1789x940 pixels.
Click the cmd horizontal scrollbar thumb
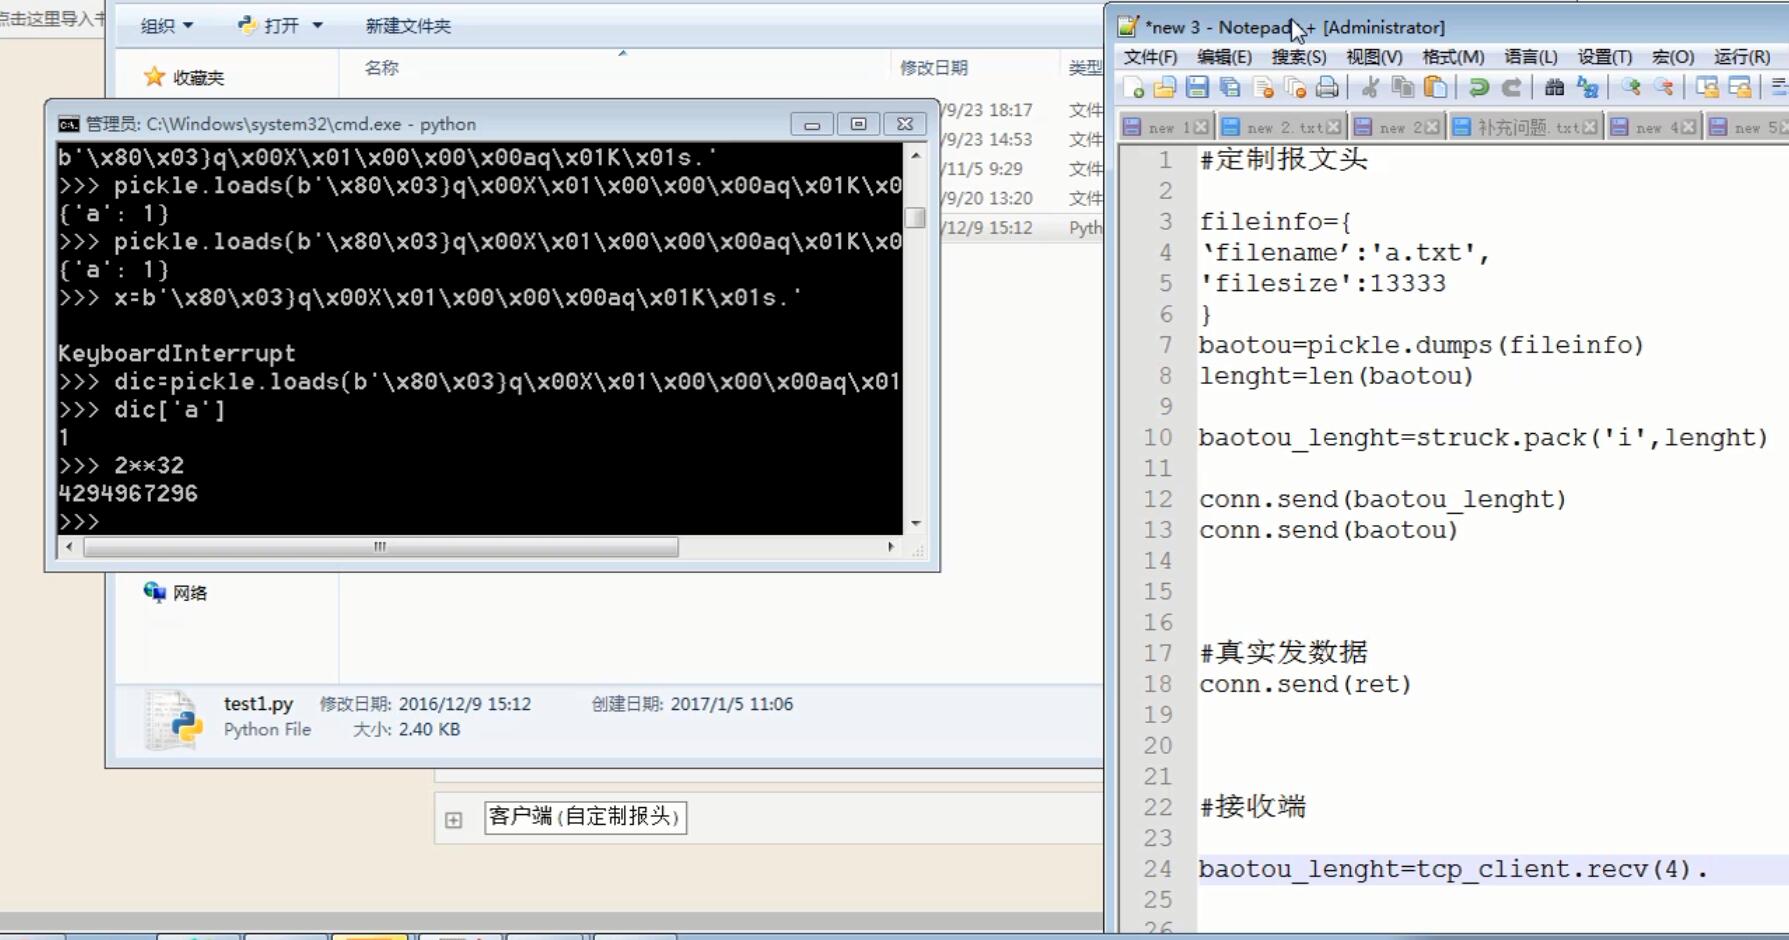(380, 547)
